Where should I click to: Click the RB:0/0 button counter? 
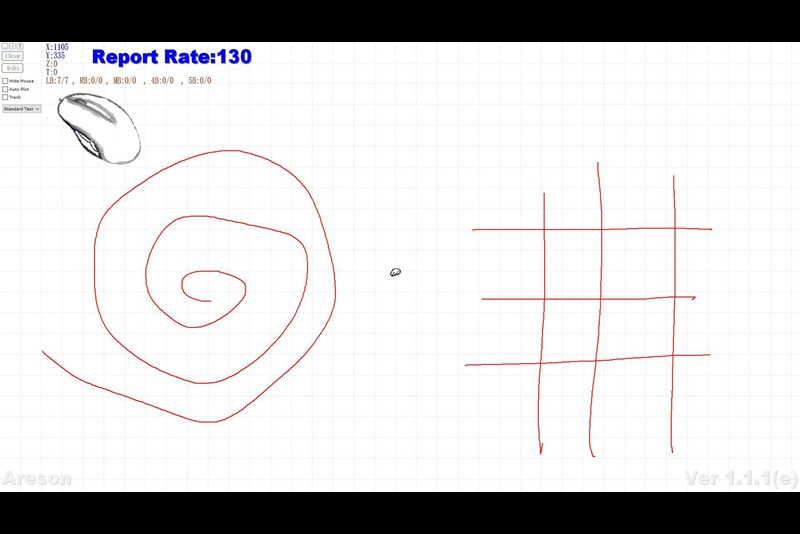pyautogui.click(x=91, y=81)
